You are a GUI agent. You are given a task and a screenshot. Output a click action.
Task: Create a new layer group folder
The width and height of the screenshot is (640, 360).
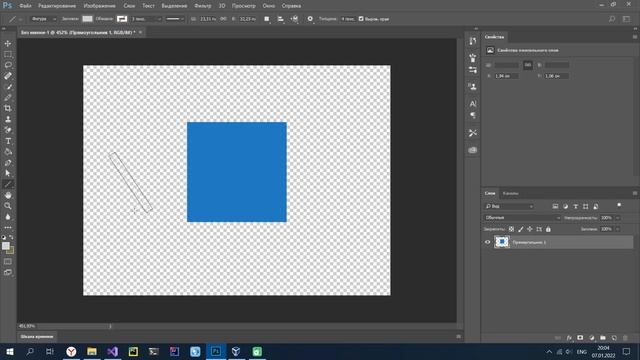[x=603, y=338]
